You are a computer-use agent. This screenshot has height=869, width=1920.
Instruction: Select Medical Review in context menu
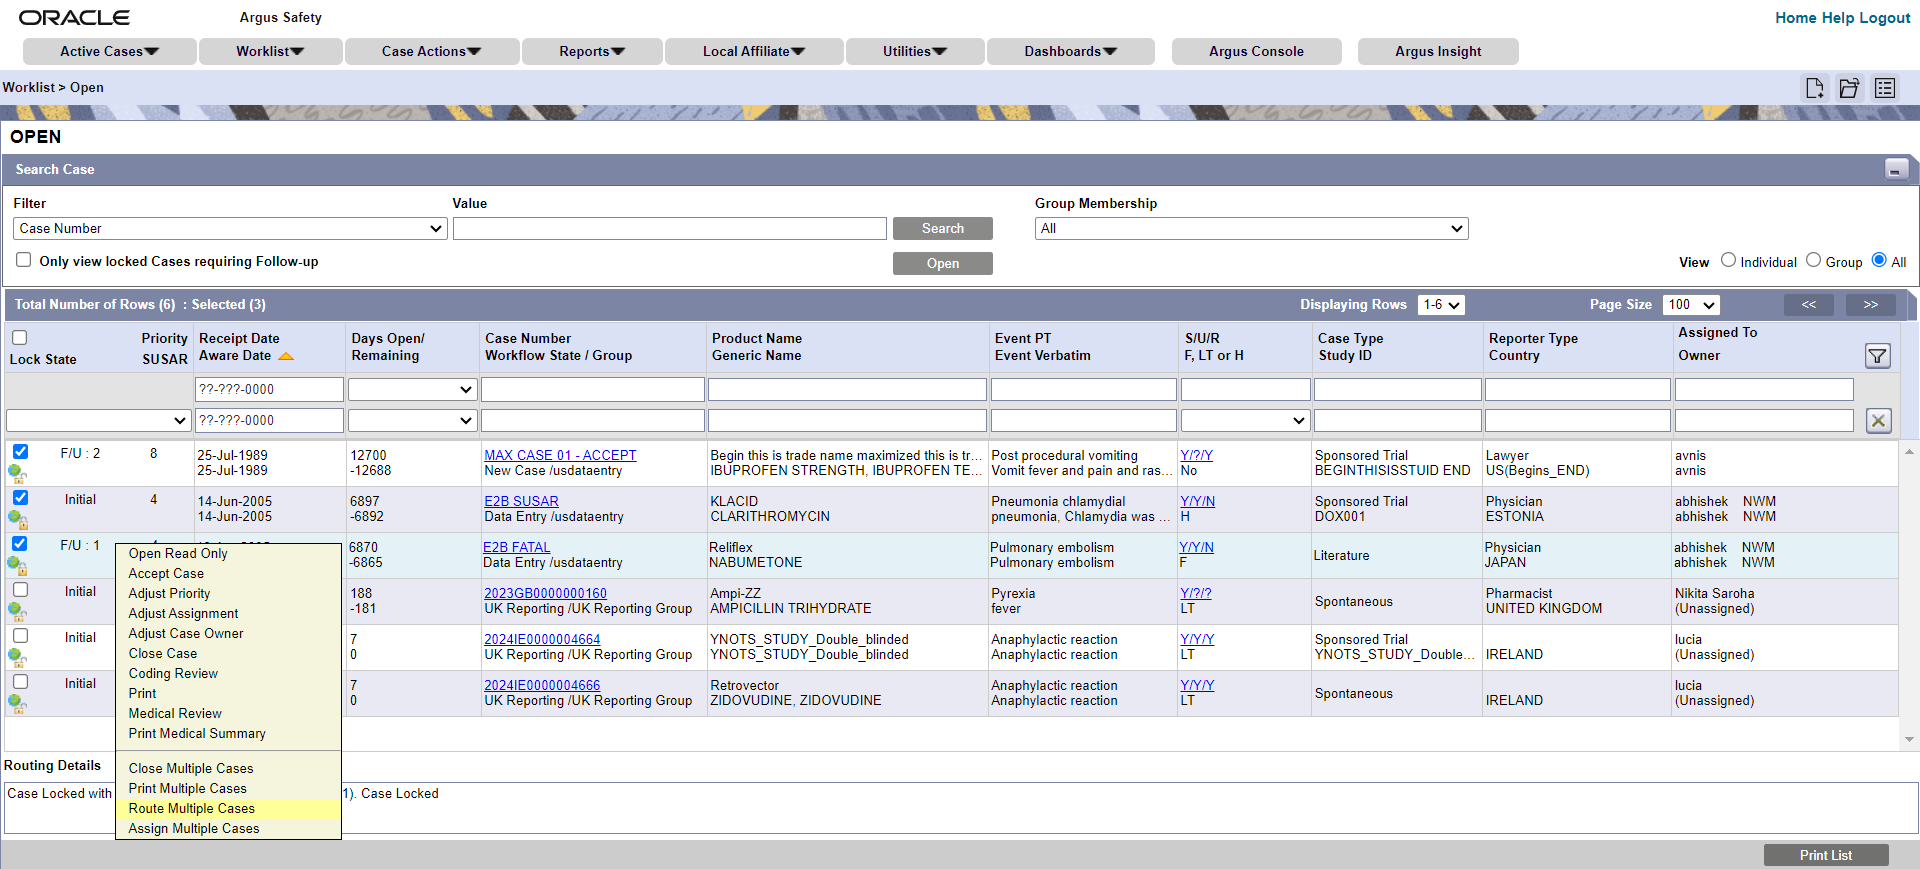tap(228, 714)
